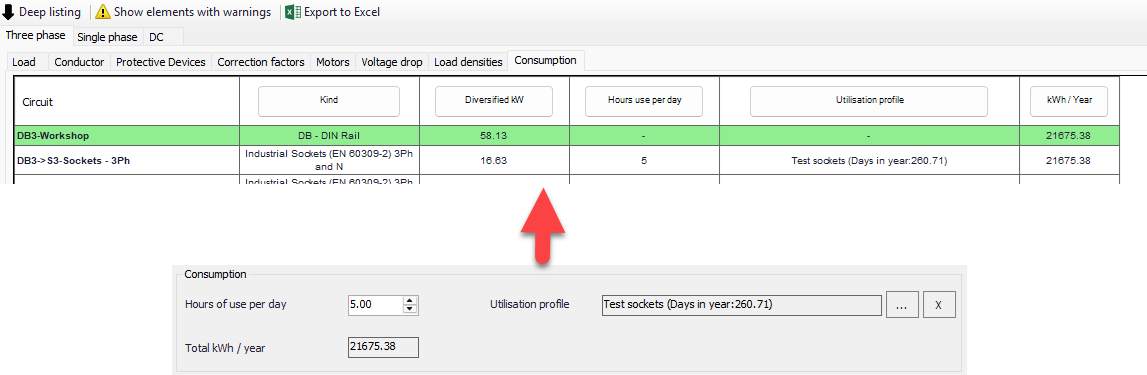Click the yellow warning triangle icon

103,12
